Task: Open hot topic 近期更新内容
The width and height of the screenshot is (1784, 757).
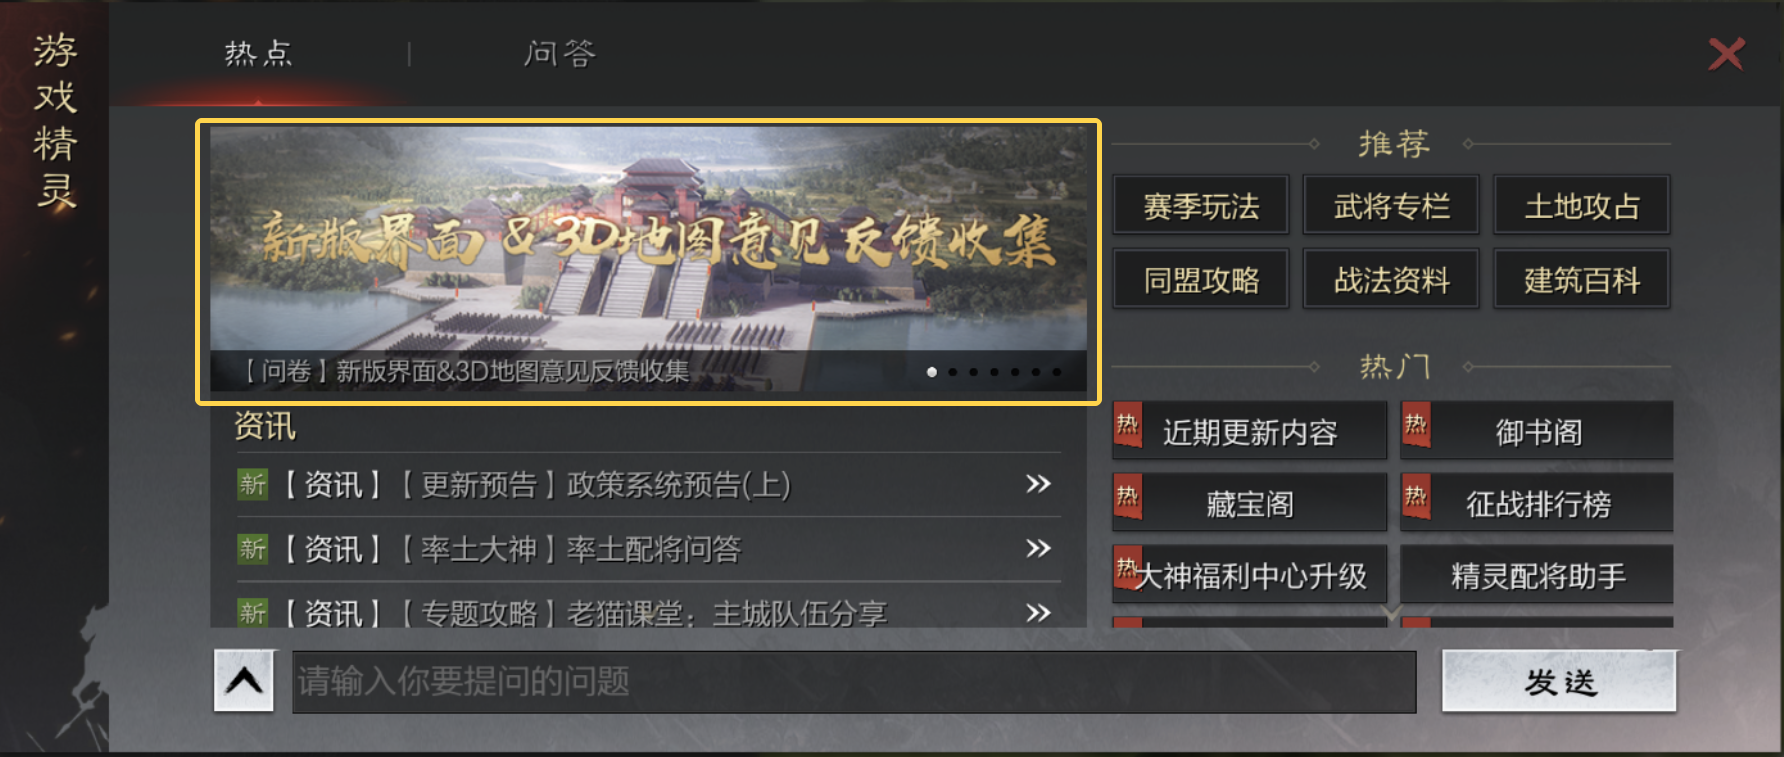Action: (x=1250, y=431)
